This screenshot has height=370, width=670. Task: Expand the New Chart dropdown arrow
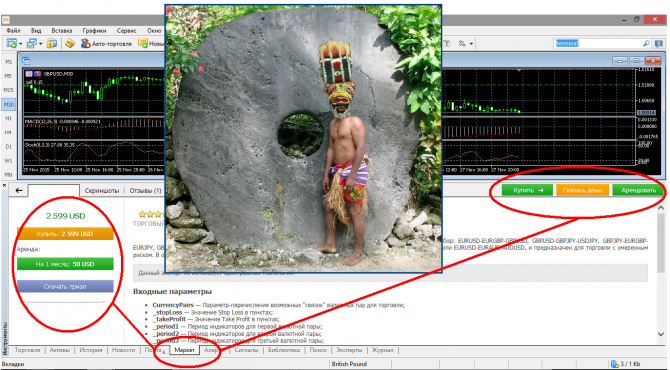[x=20, y=44]
